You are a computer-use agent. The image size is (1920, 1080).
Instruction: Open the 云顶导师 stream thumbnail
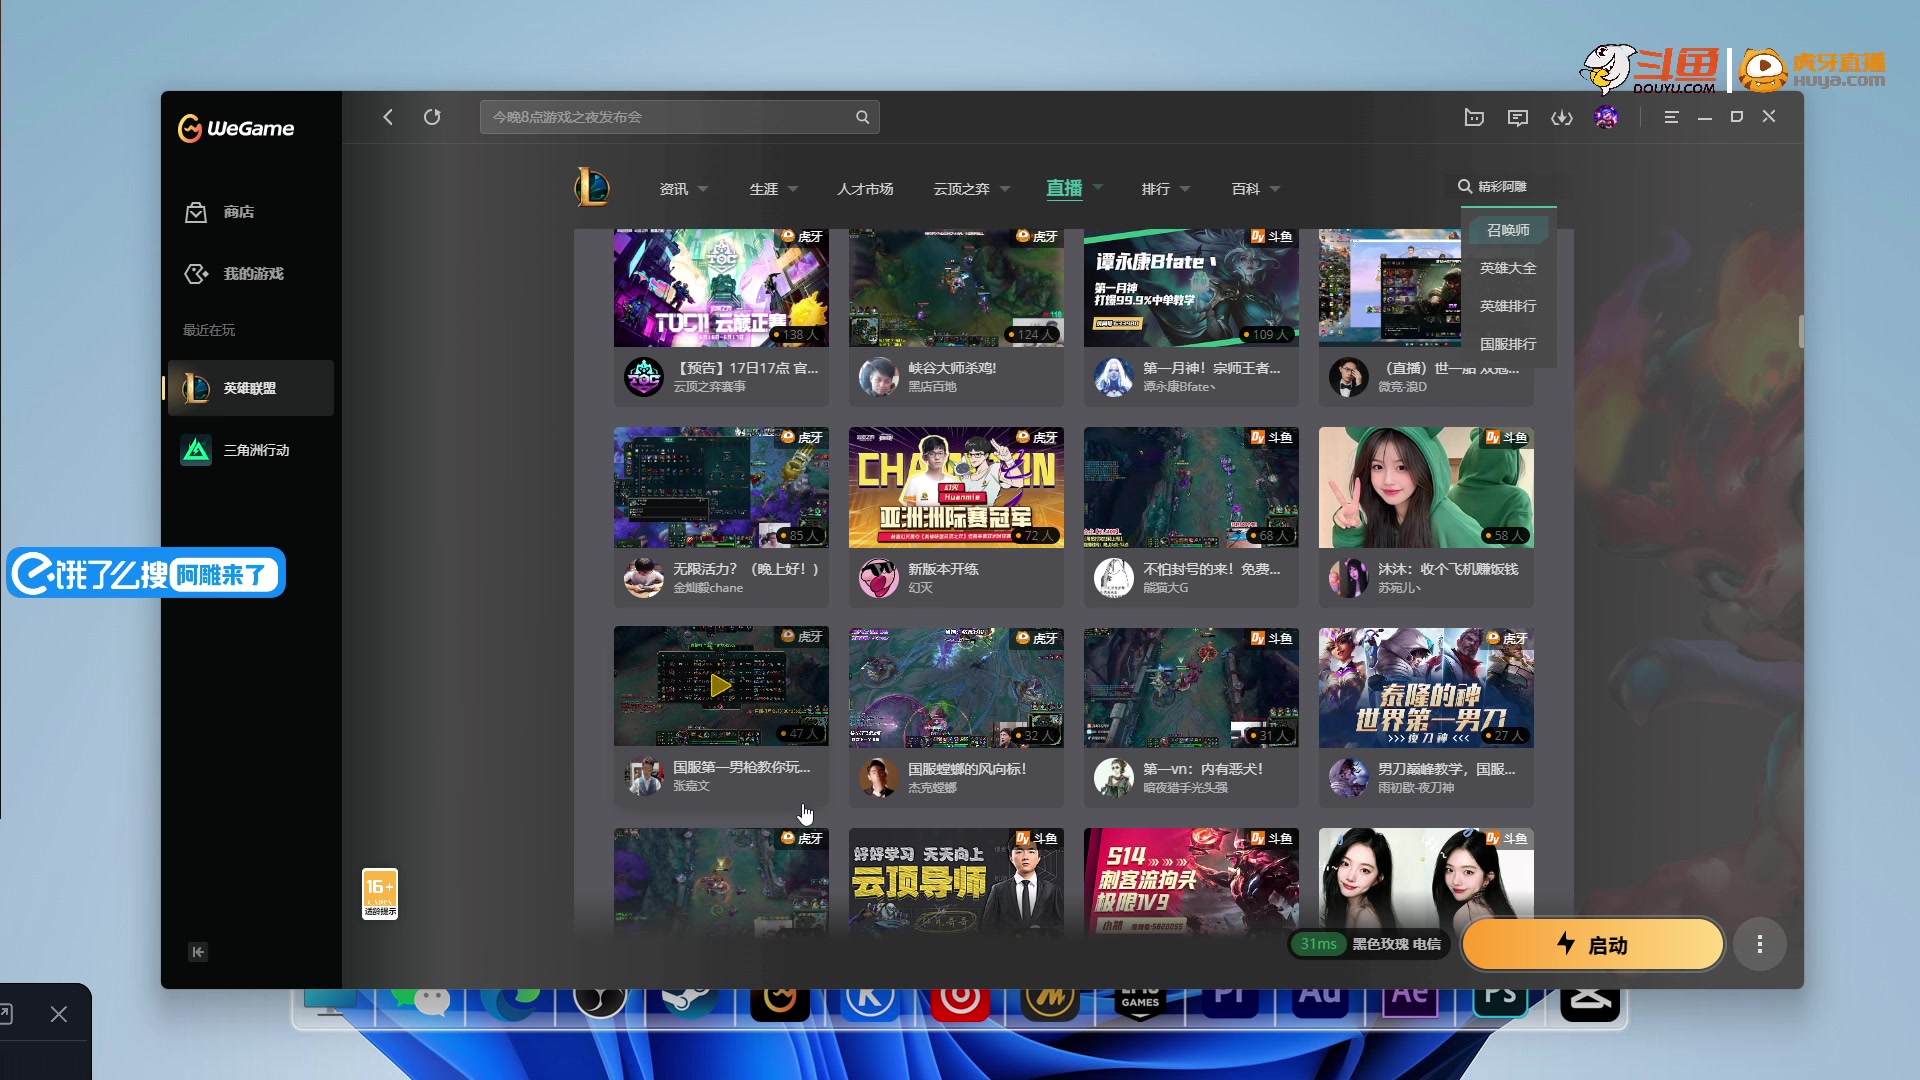pyautogui.click(x=956, y=882)
